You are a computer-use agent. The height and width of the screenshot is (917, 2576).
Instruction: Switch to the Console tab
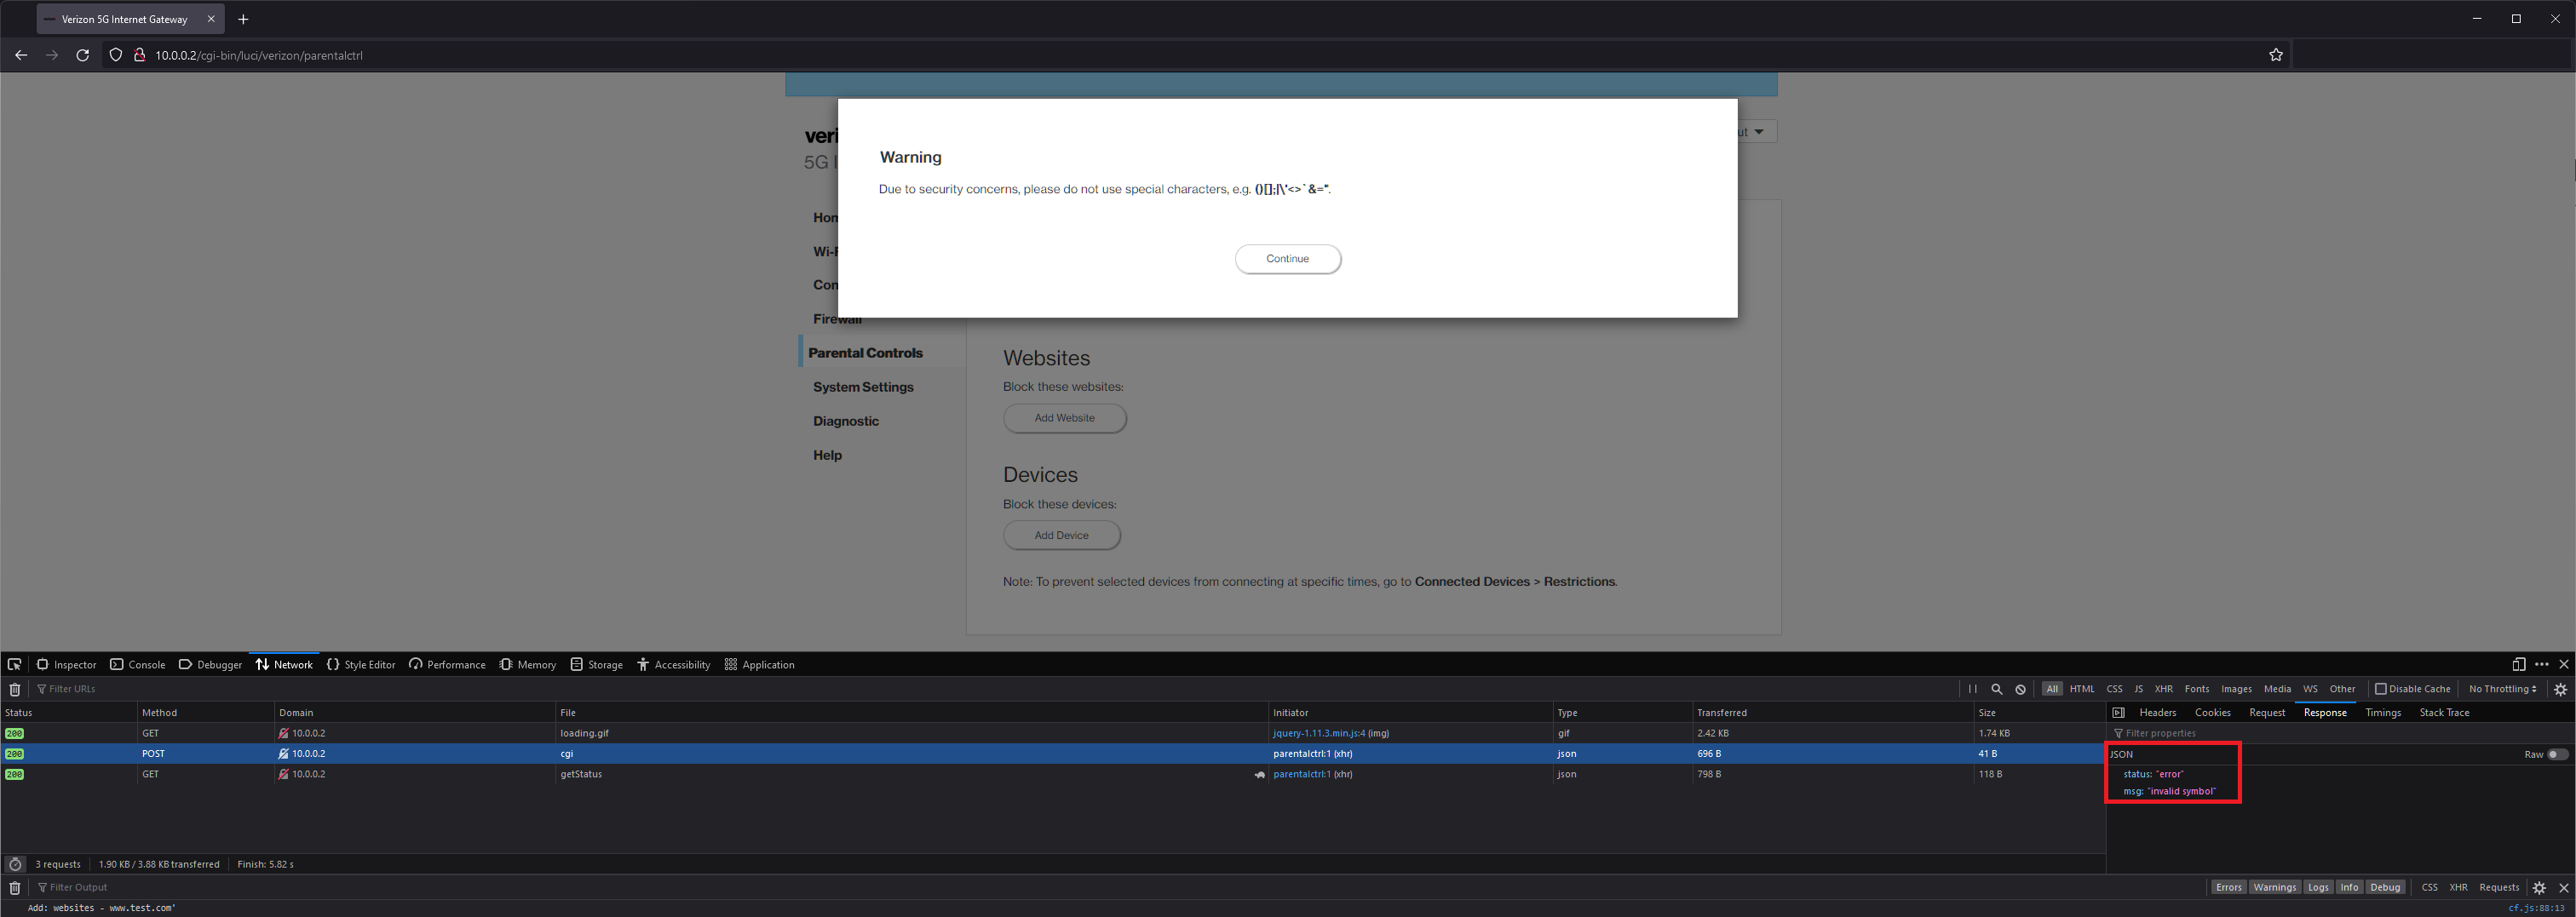point(138,664)
